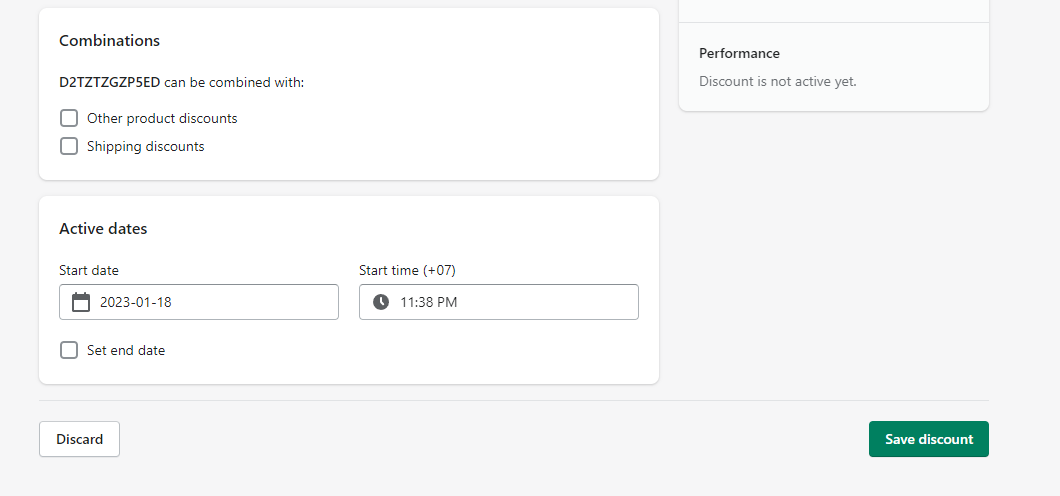
Task: Click the 'Other product discounts' label text
Action: tap(162, 118)
